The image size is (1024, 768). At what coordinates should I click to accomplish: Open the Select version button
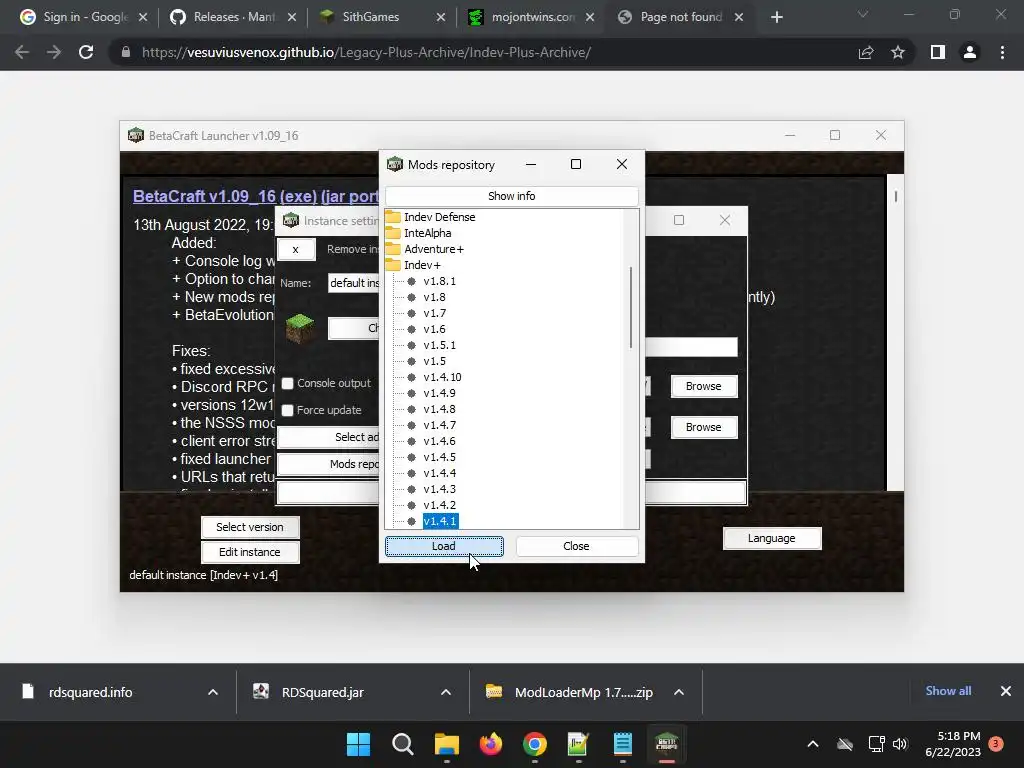click(250, 527)
